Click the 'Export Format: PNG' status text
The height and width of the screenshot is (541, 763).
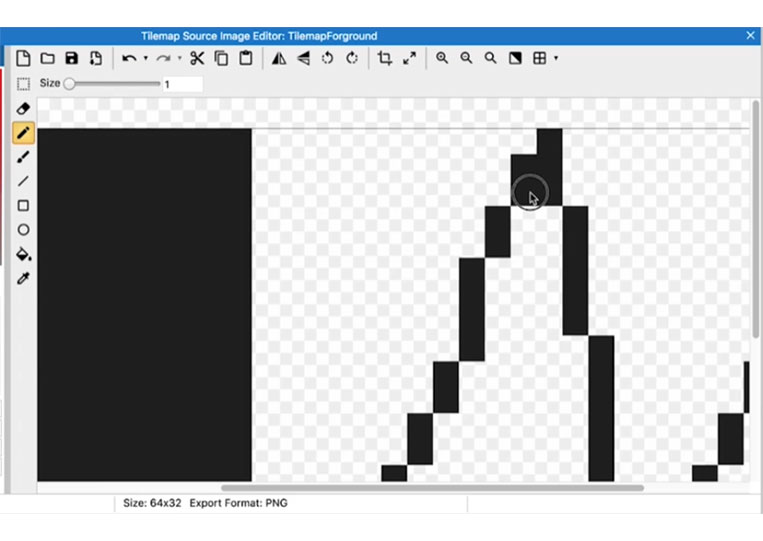pyautogui.click(x=238, y=503)
